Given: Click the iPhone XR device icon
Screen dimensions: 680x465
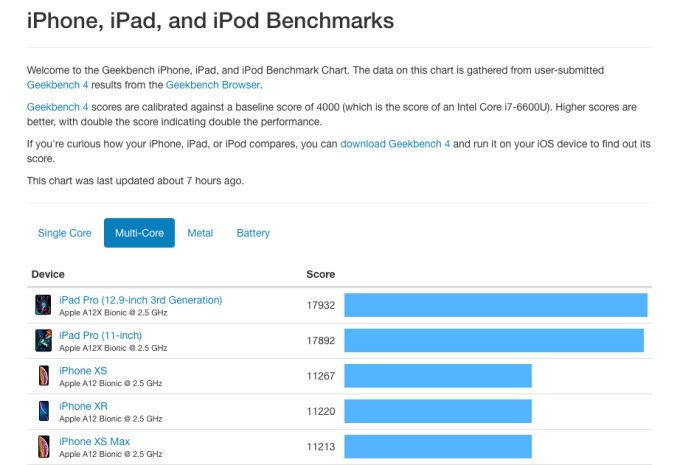Looking at the screenshot, I should coord(43,411).
